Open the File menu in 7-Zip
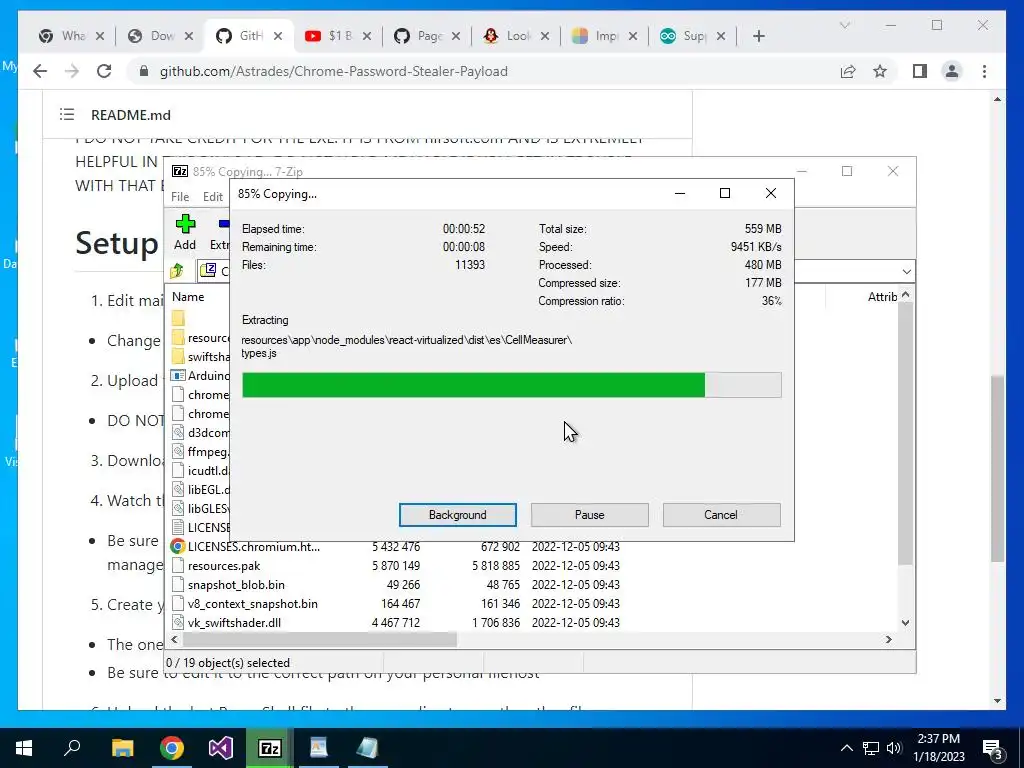This screenshot has height=768, width=1024. point(180,197)
